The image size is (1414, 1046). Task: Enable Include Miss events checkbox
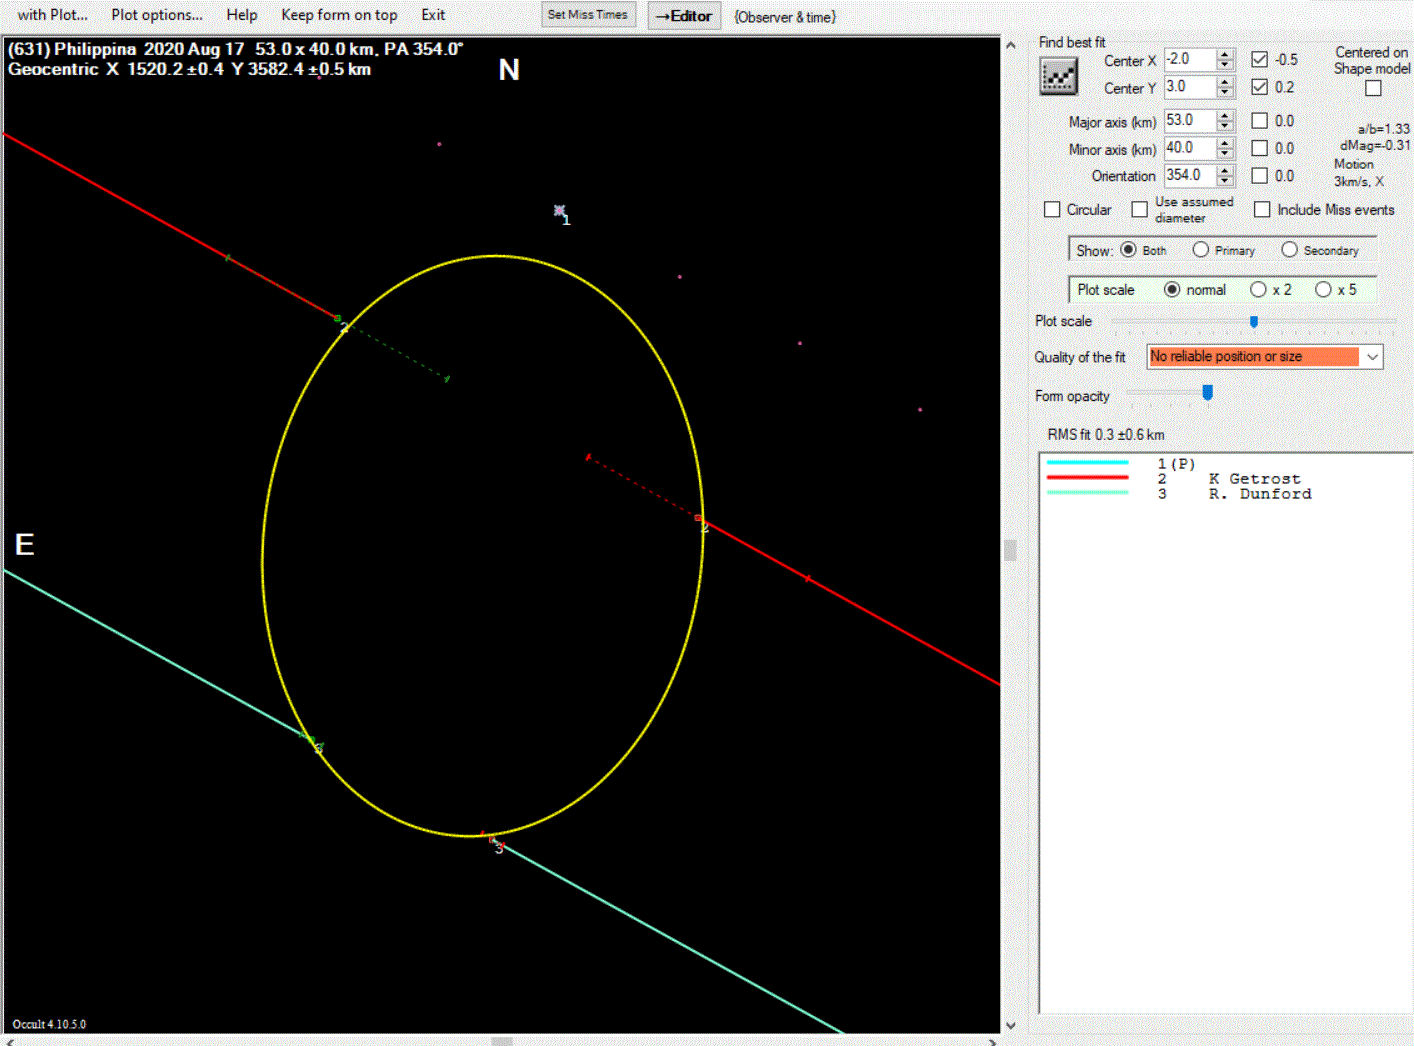coord(1262,210)
